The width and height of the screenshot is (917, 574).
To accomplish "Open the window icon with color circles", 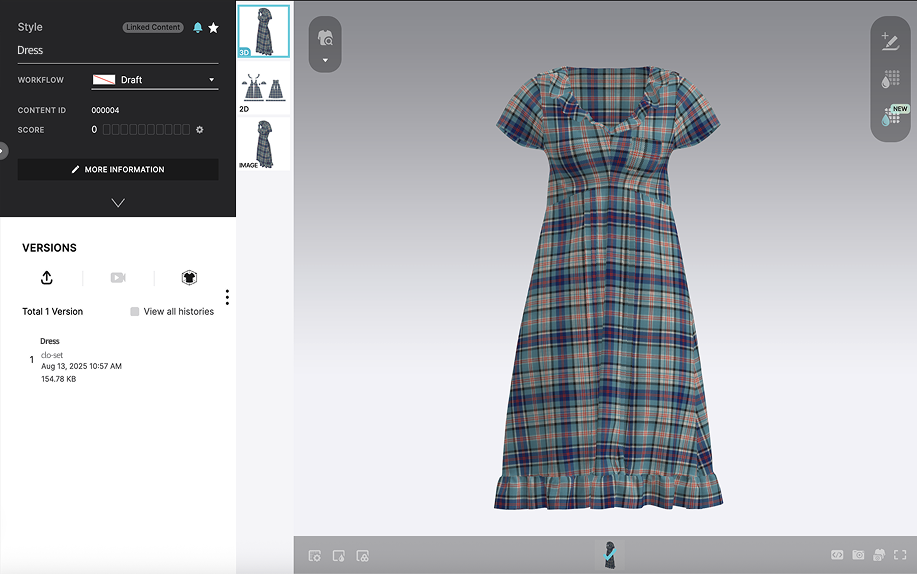I will pos(363,556).
